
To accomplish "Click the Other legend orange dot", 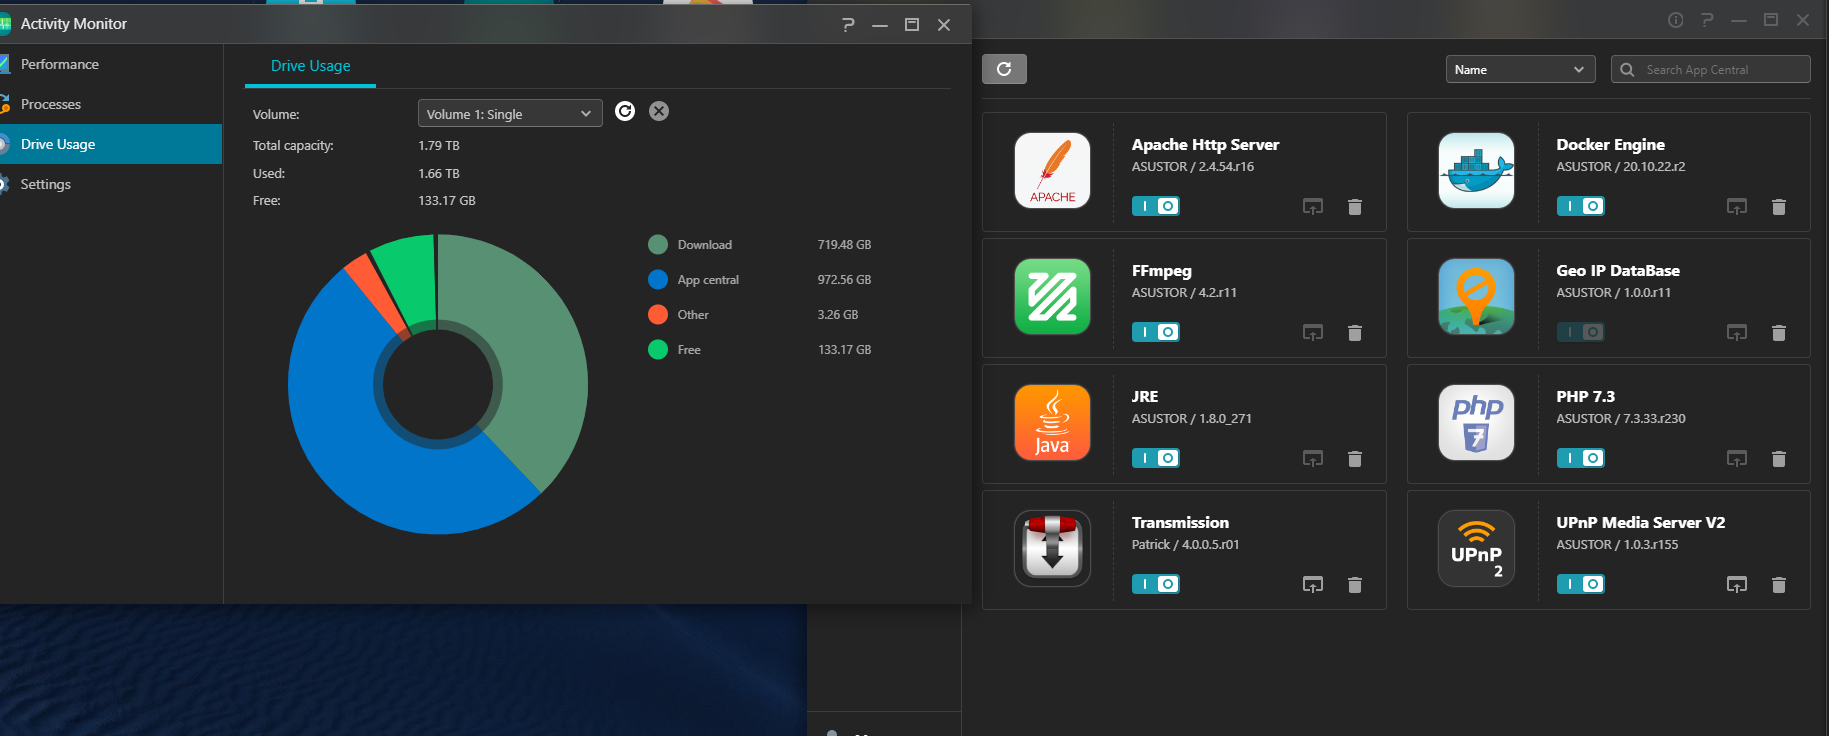I will click(658, 315).
